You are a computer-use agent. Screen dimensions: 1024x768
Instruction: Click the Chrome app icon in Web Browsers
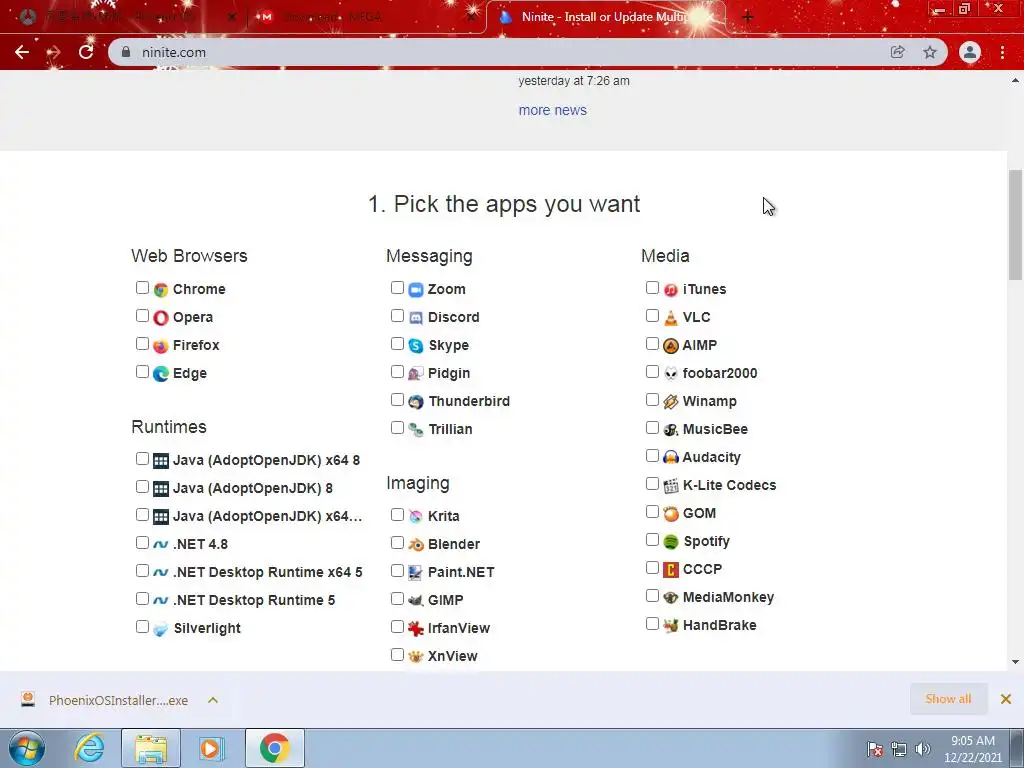[x=161, y=289]
